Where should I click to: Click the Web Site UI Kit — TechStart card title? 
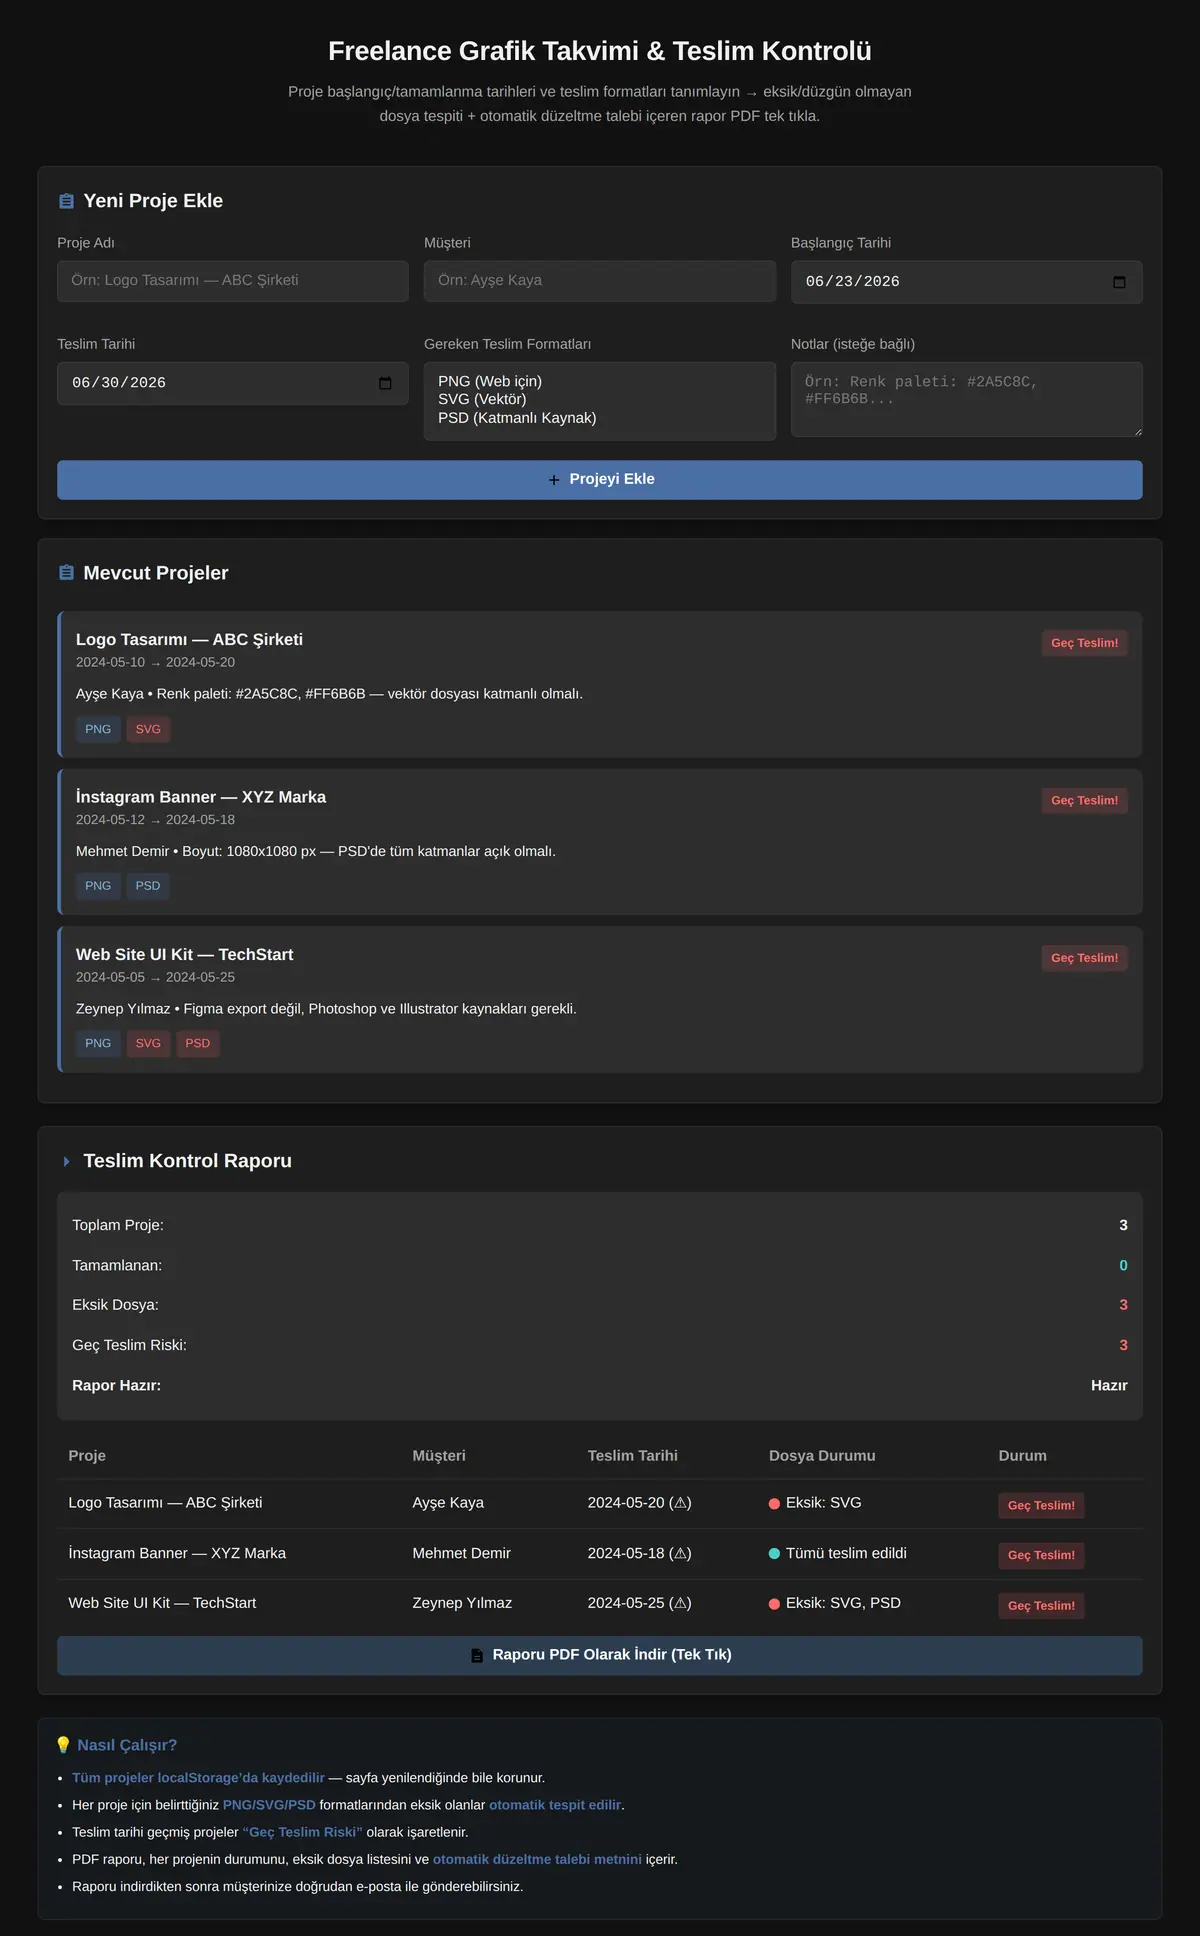coord(185,955)
